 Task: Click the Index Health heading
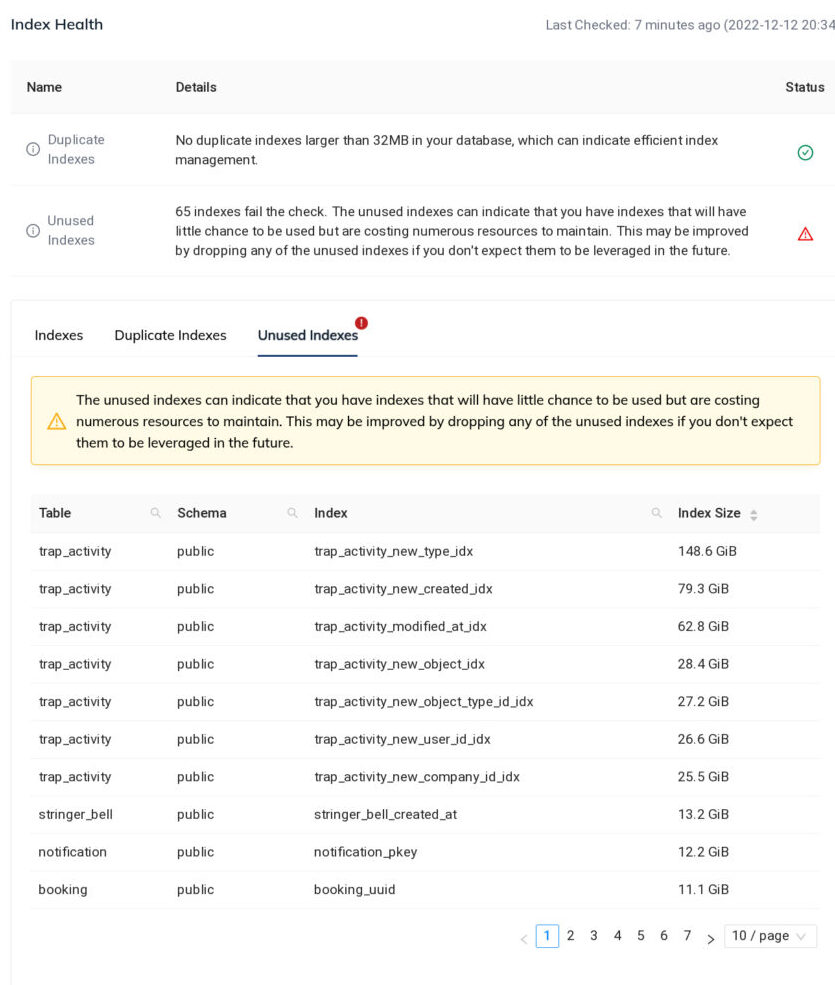click(x=57, y=24)
